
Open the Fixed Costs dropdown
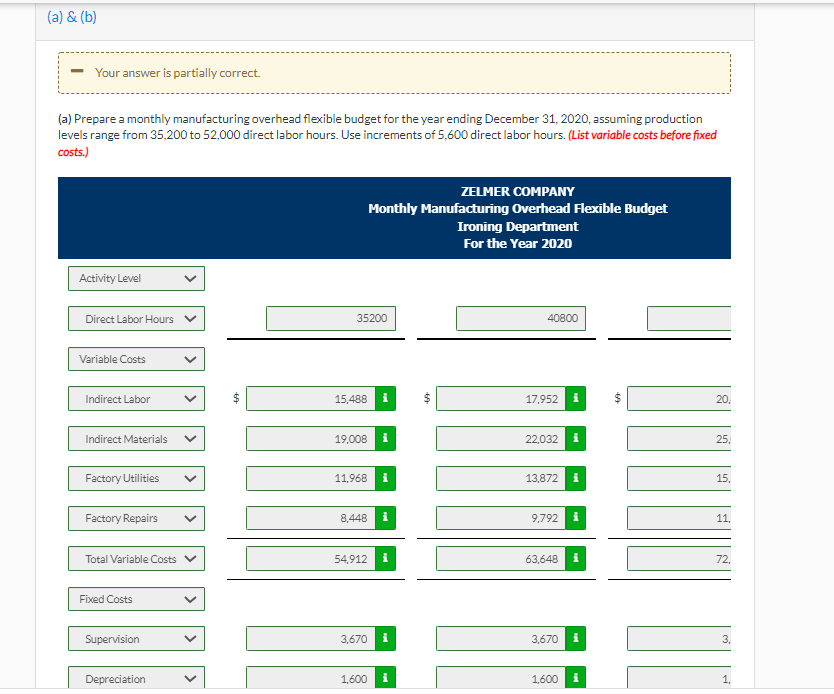(x=136, y=599)
